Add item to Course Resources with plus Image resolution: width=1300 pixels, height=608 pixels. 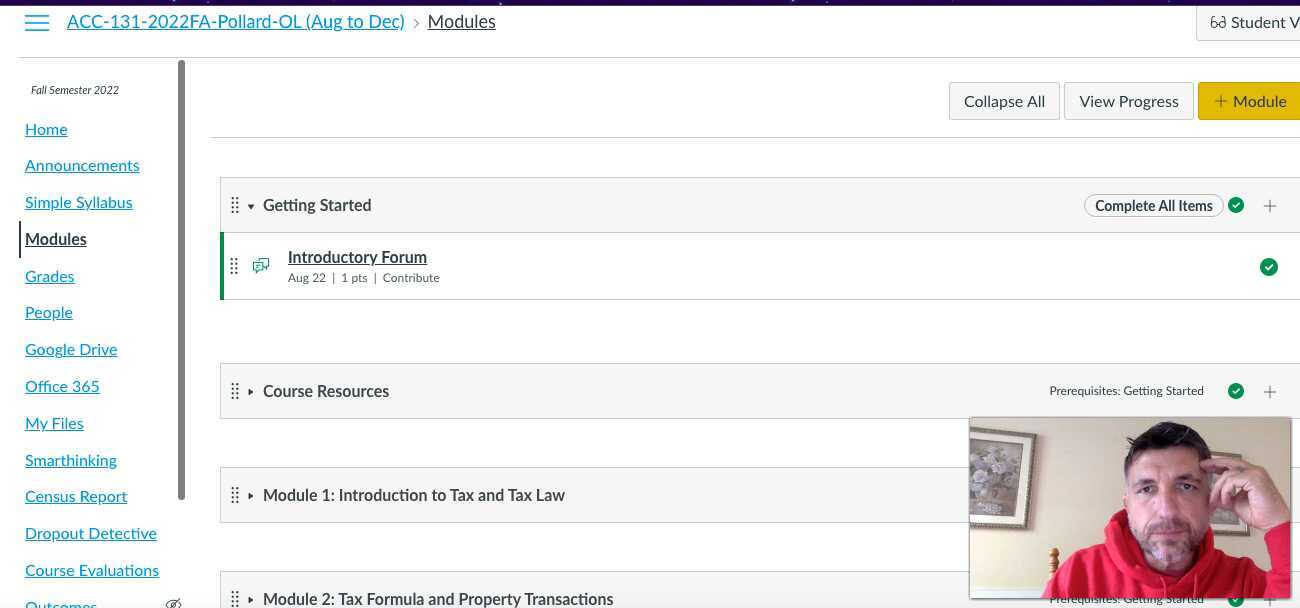[1270, 392]
